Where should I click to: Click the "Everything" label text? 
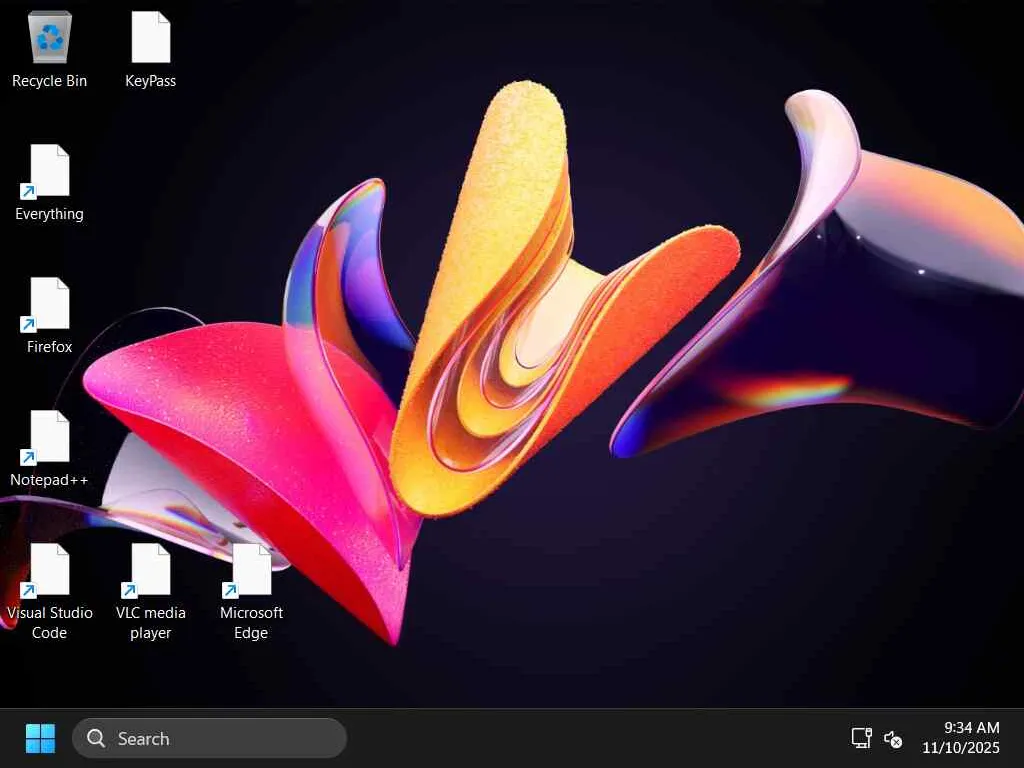coord(50,214)
